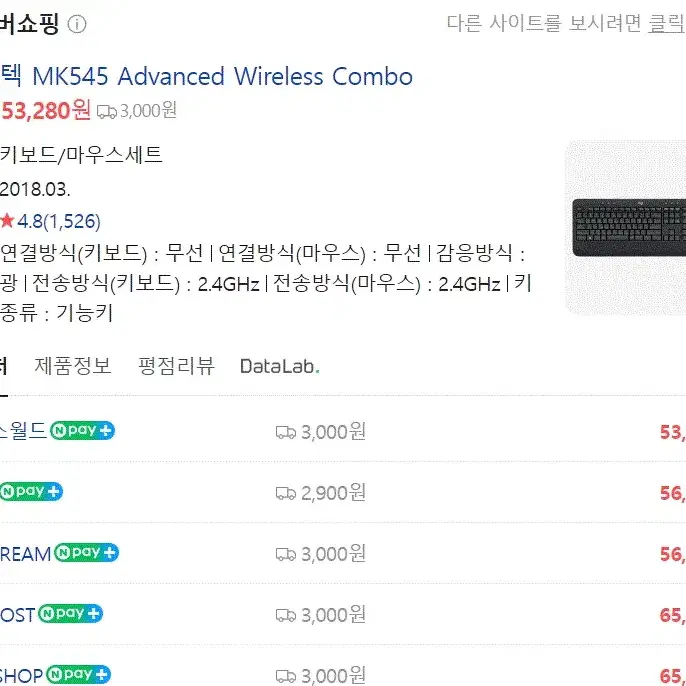Click the Npay+ badge next to REAM
Screen dimensions: 686x686
(86, 553)
